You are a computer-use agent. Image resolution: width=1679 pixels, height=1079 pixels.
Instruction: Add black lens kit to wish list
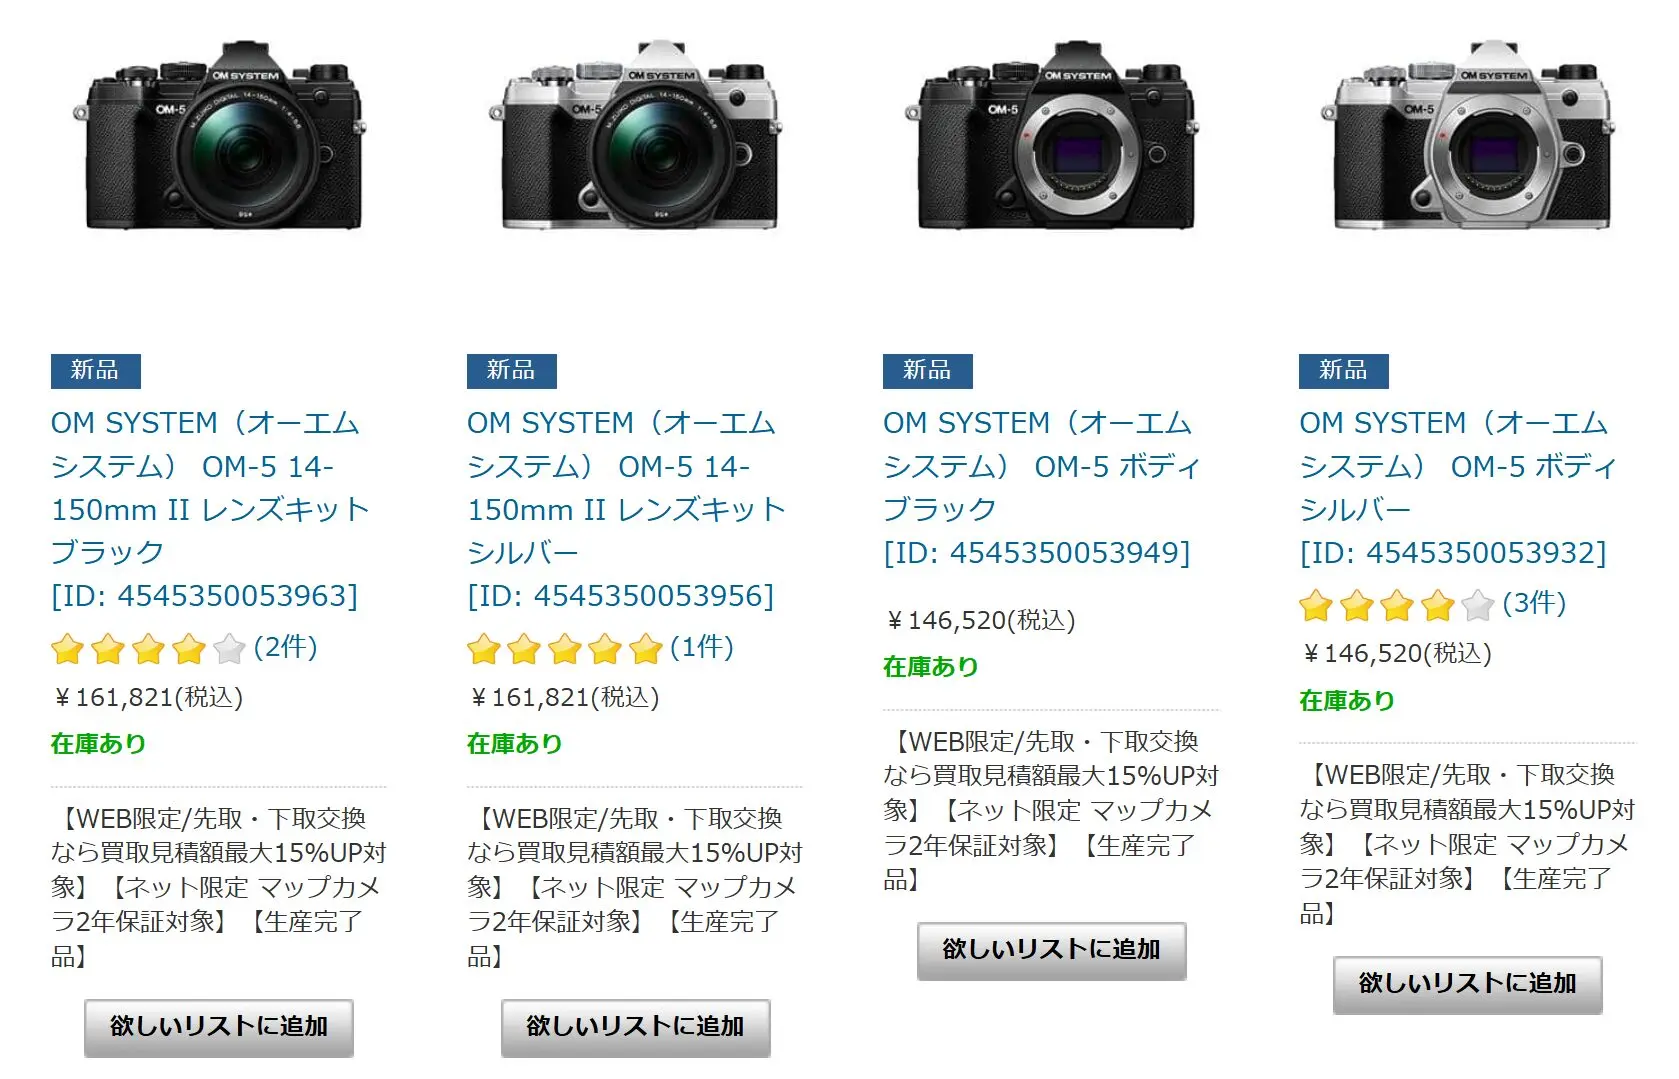pos(219,1027)
